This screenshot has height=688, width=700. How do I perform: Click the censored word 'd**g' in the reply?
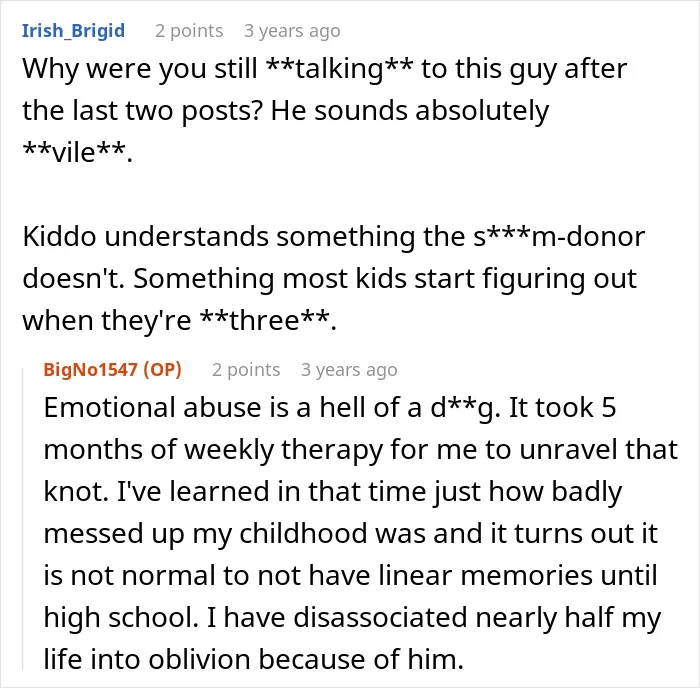tap(463, 408)
